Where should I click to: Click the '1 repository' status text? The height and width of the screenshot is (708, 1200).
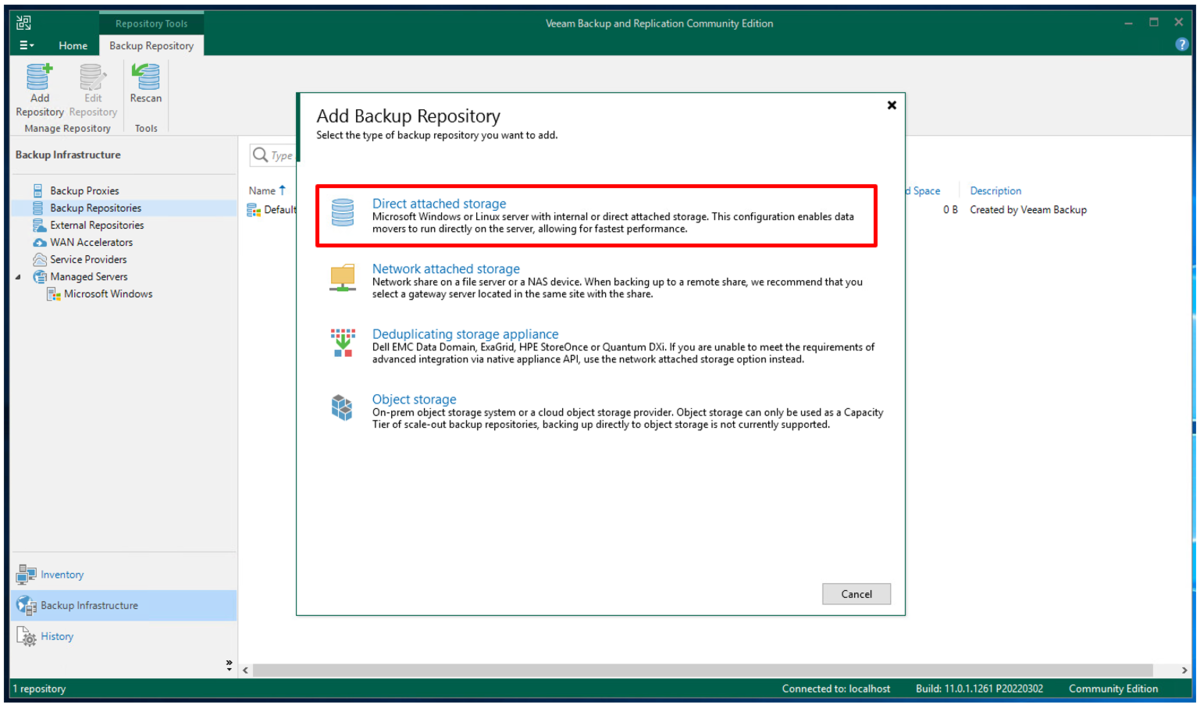[39, 689]
